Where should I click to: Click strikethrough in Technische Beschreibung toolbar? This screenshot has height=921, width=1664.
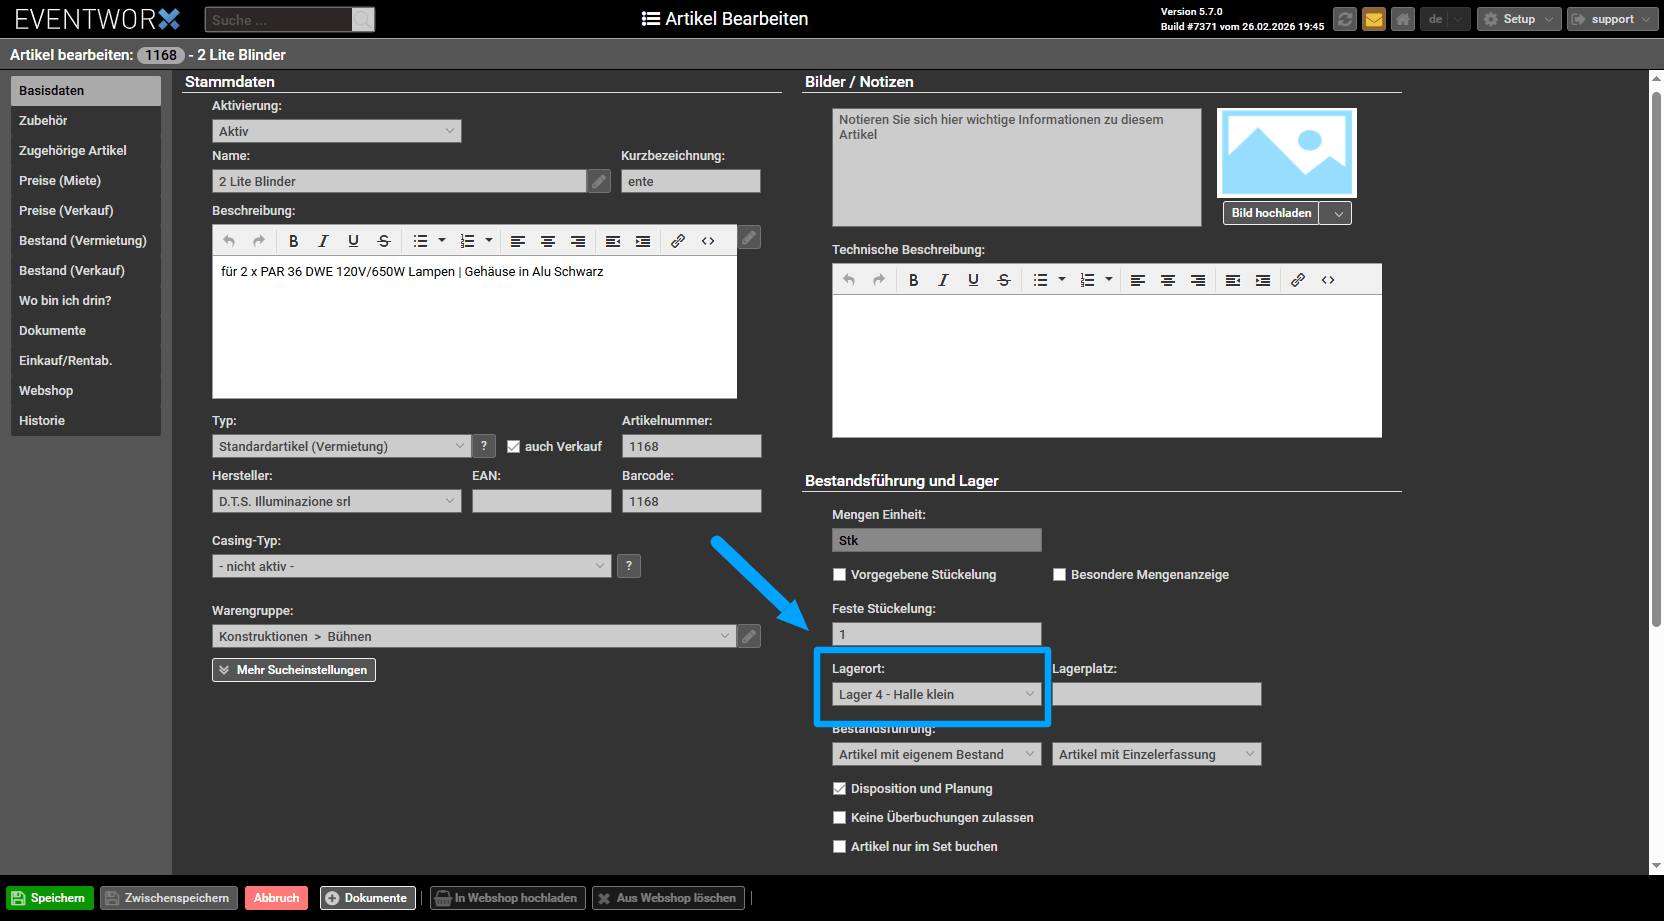(1003, 280)
